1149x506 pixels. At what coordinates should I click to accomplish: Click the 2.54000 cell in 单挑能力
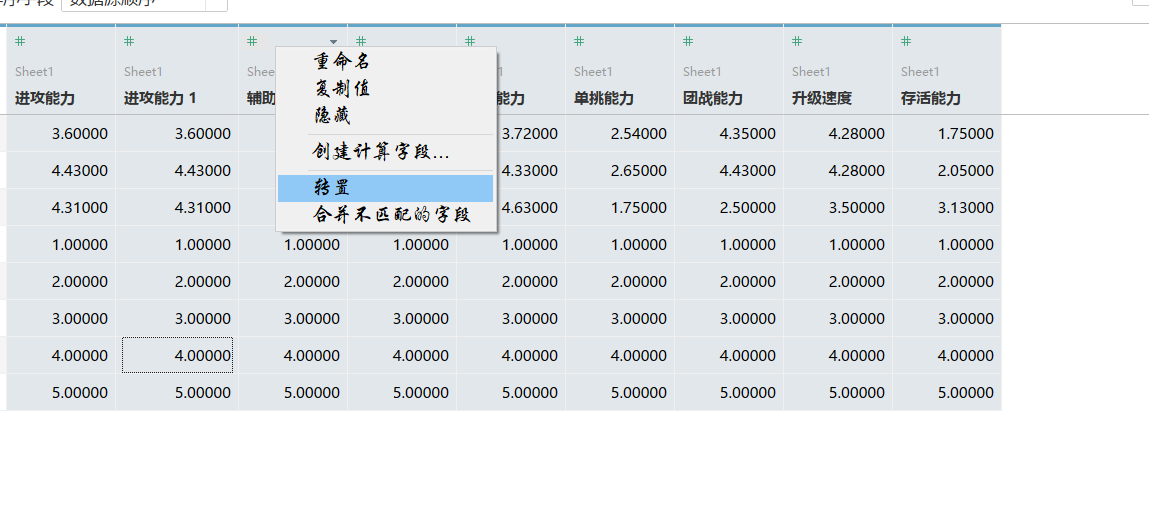(620, 133)
